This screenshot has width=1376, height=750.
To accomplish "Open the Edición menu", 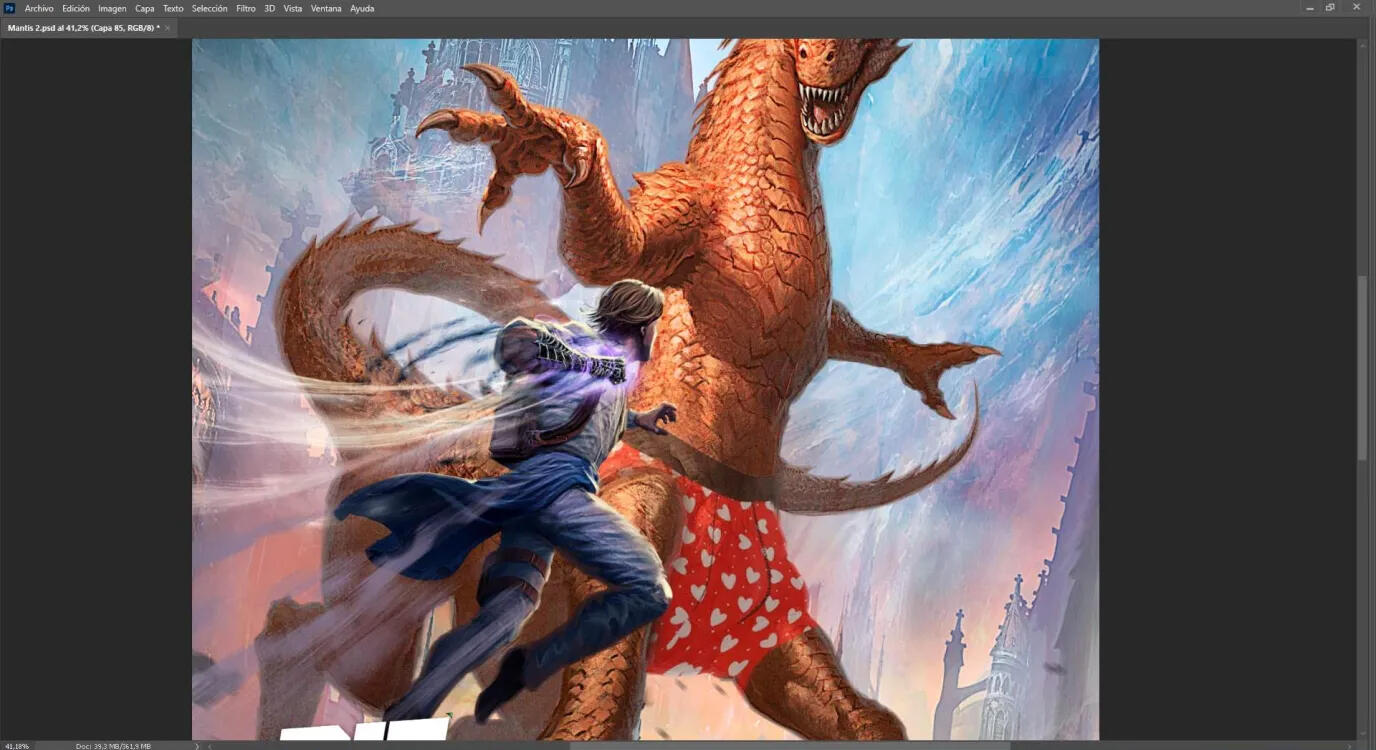I will [76, 8].
